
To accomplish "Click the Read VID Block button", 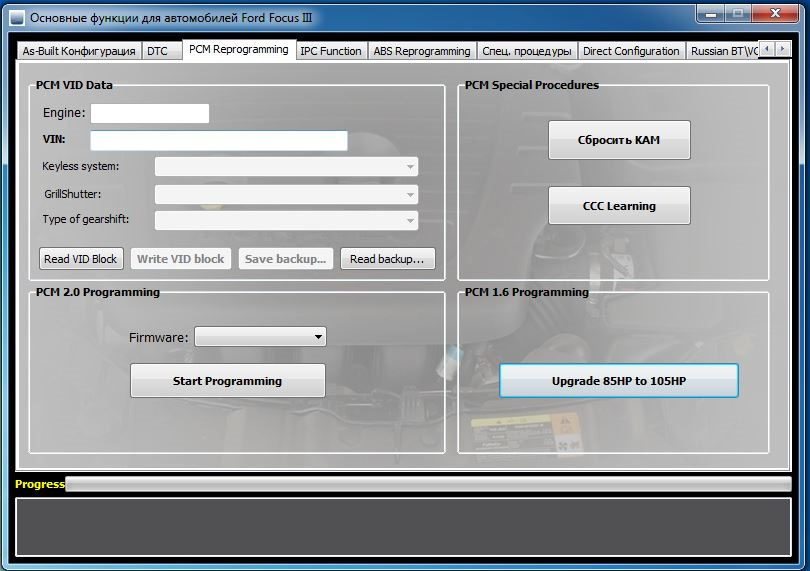I will pos(81,259).
